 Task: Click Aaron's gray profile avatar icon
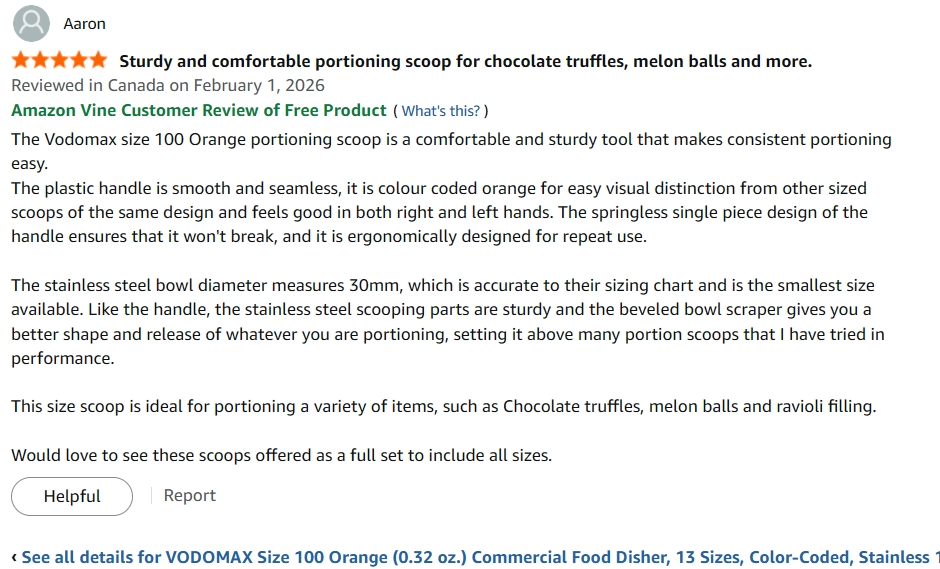[31, 23]
